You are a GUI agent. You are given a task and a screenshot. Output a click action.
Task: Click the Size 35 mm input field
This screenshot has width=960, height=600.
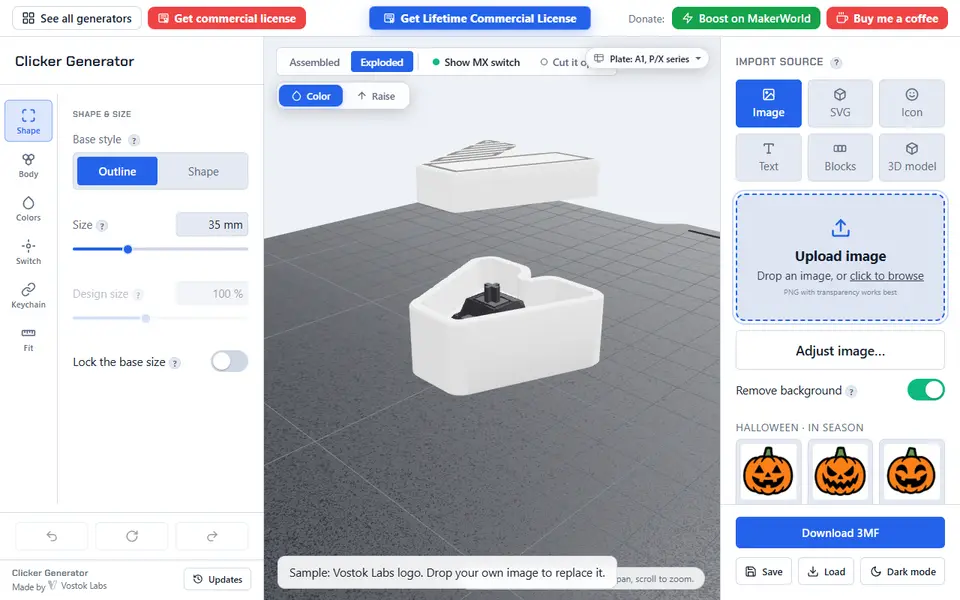212,225
